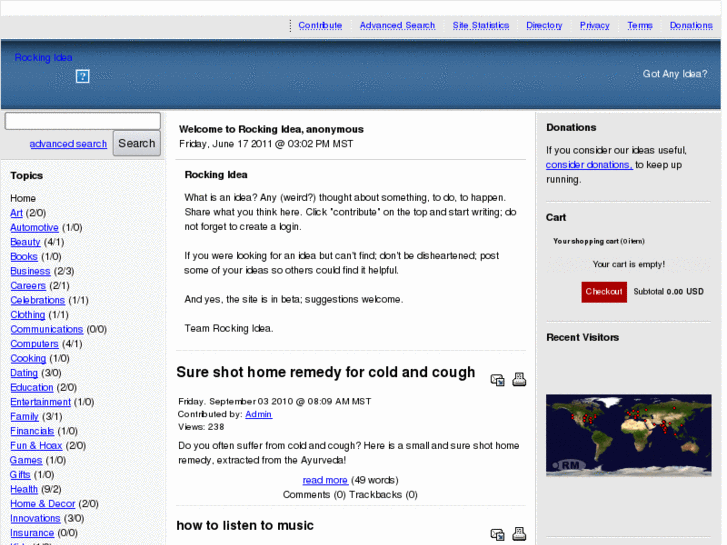
Task: Open Contribute in the top menu
Action: [320, 26]
